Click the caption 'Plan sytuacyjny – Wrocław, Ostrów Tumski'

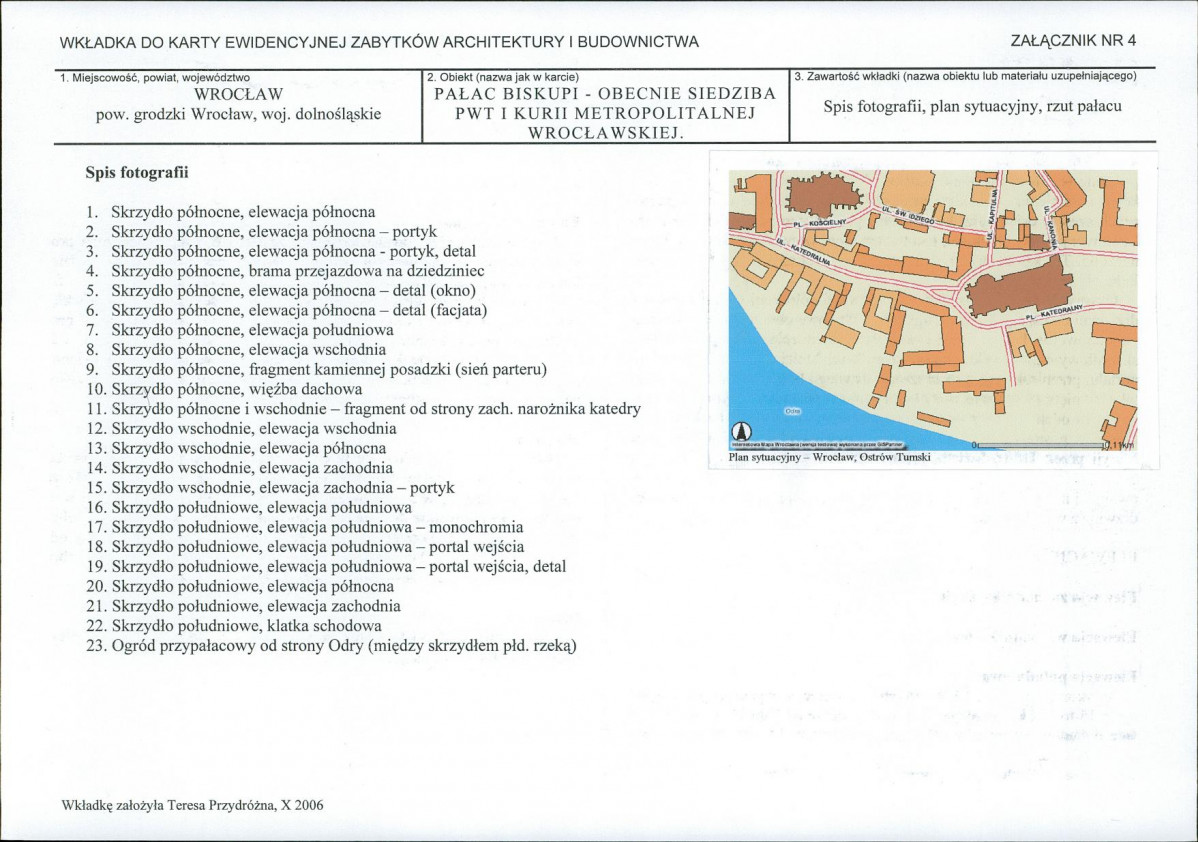point(830,457)
